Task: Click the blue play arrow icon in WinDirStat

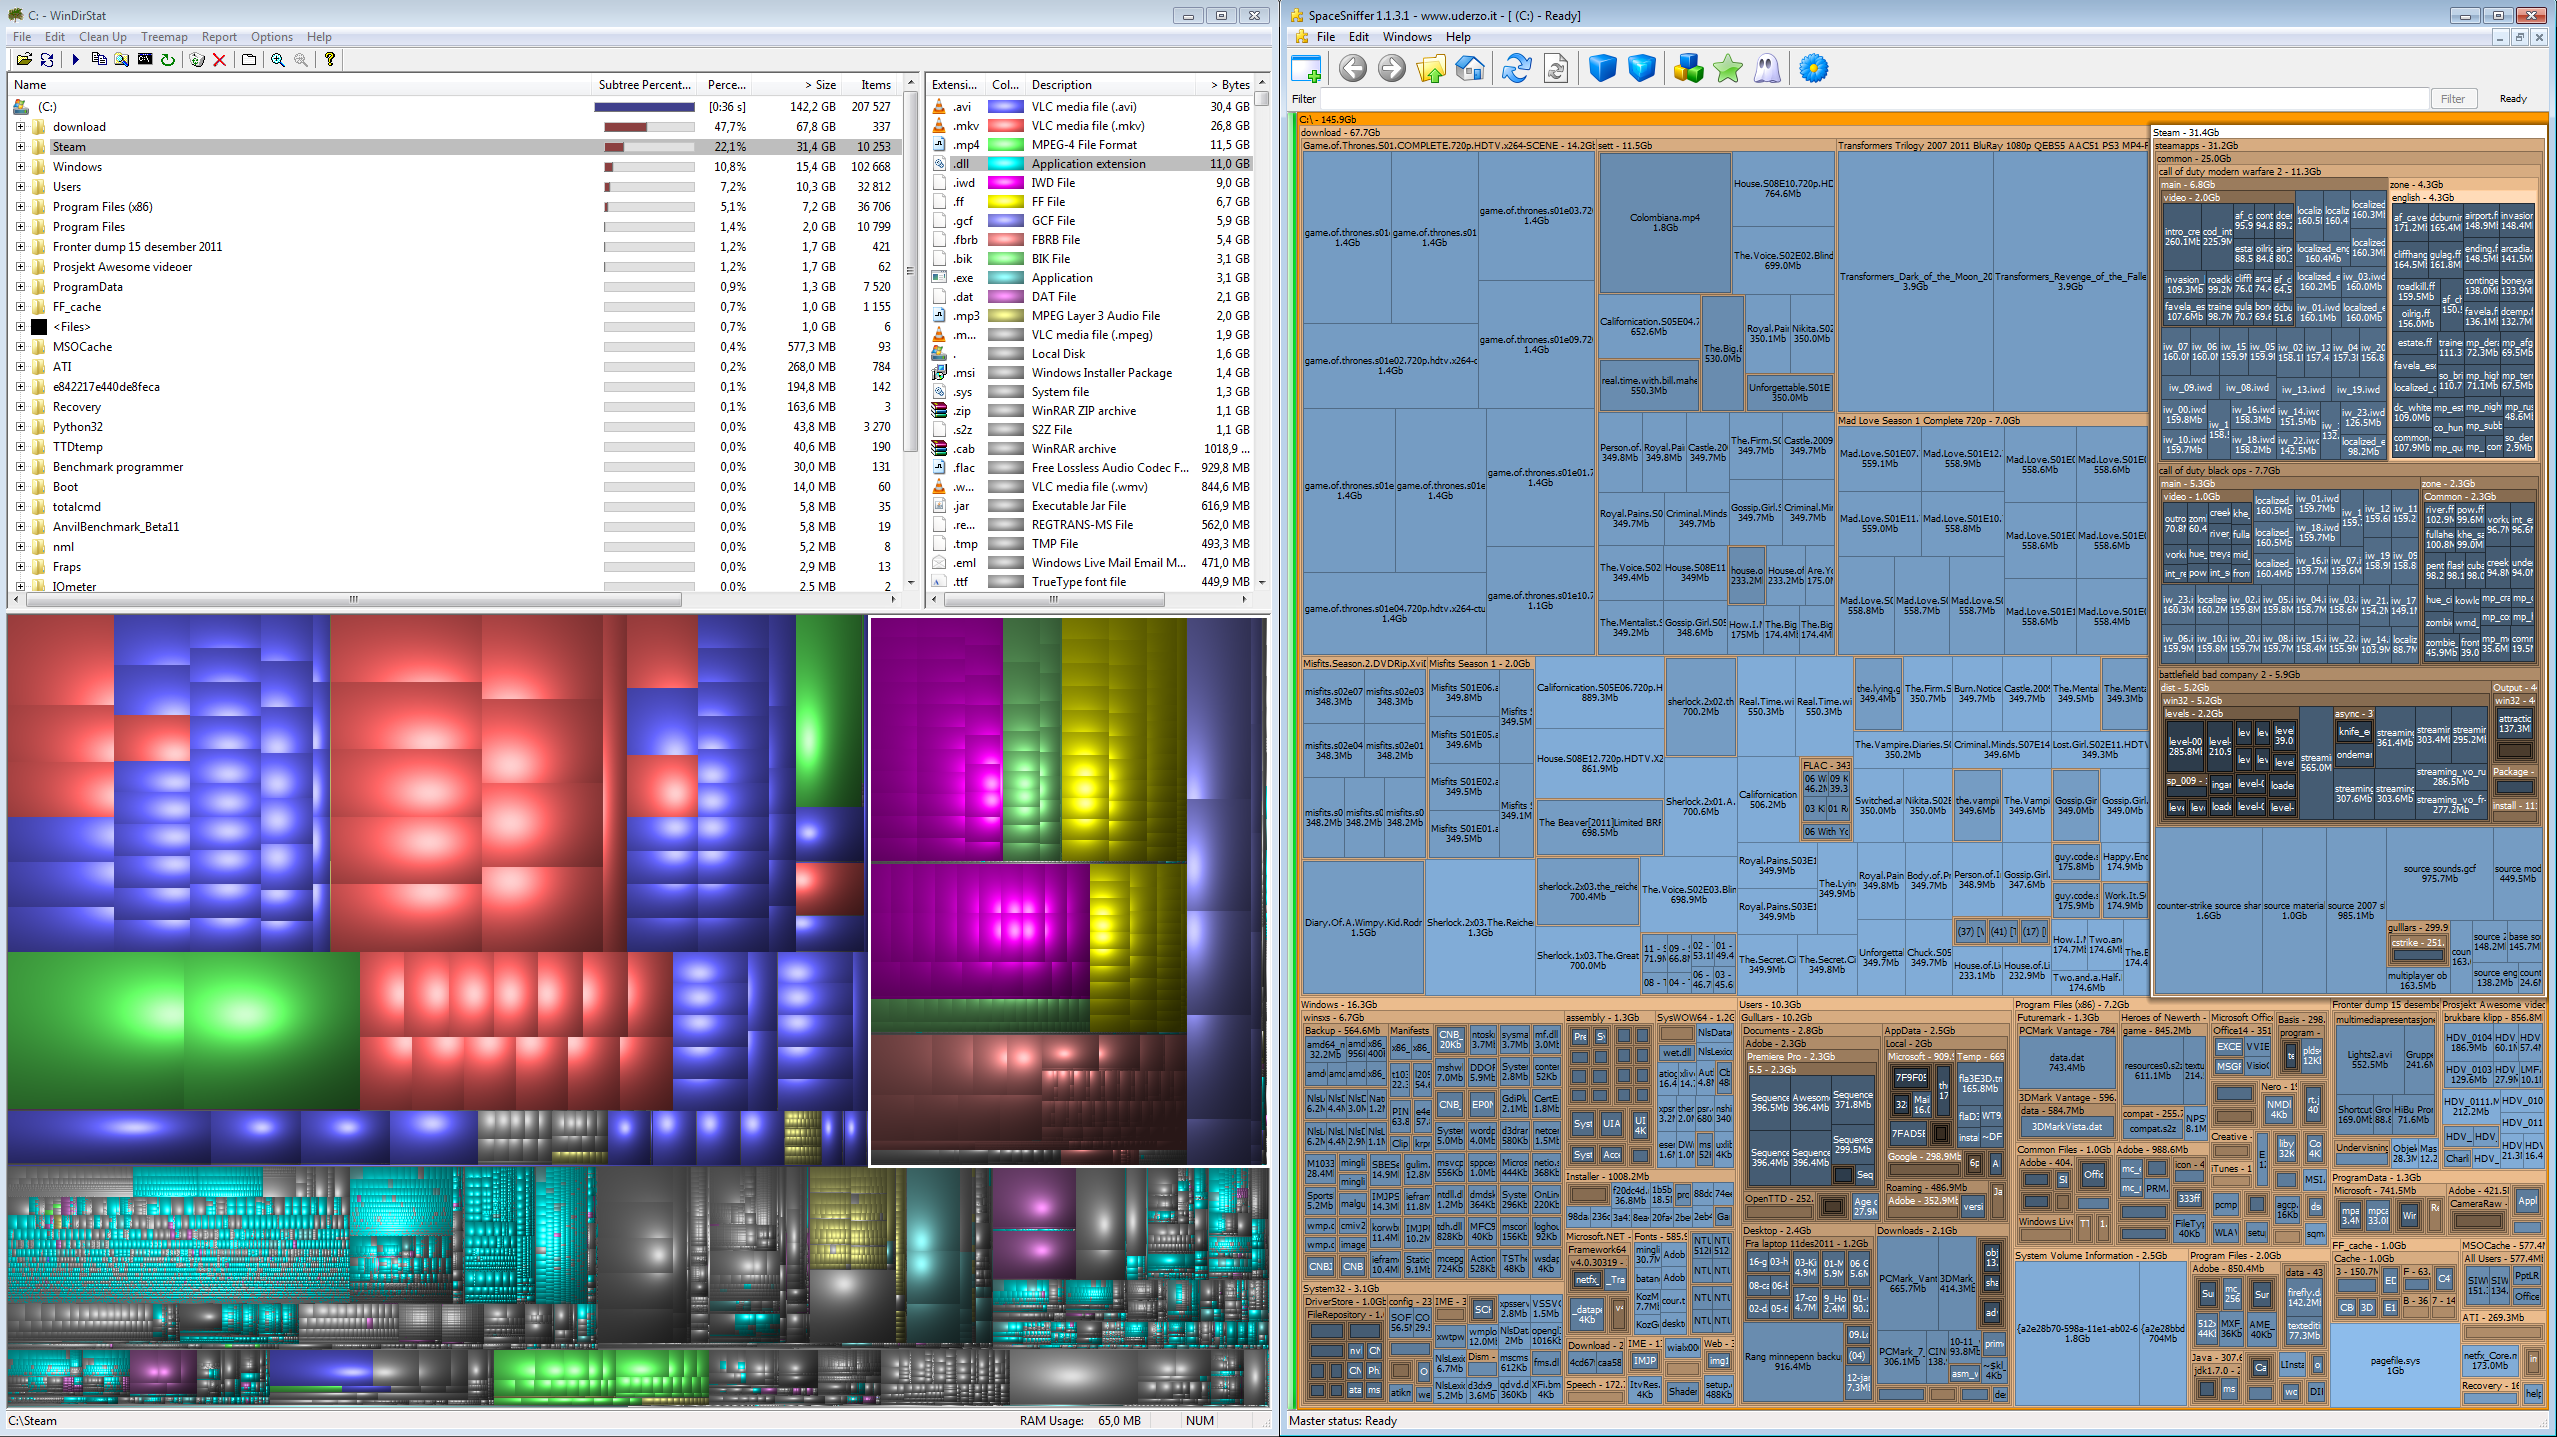Action: coord(75,60)
